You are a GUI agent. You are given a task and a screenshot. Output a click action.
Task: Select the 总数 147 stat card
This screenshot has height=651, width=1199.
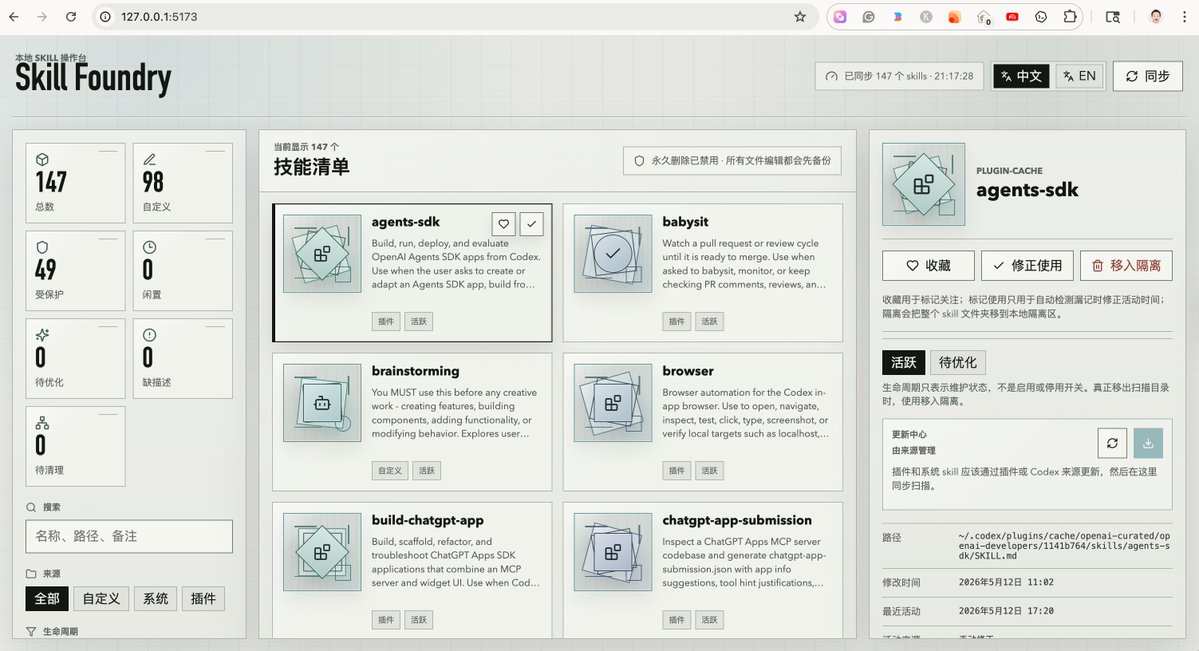(x=75, y=183)
